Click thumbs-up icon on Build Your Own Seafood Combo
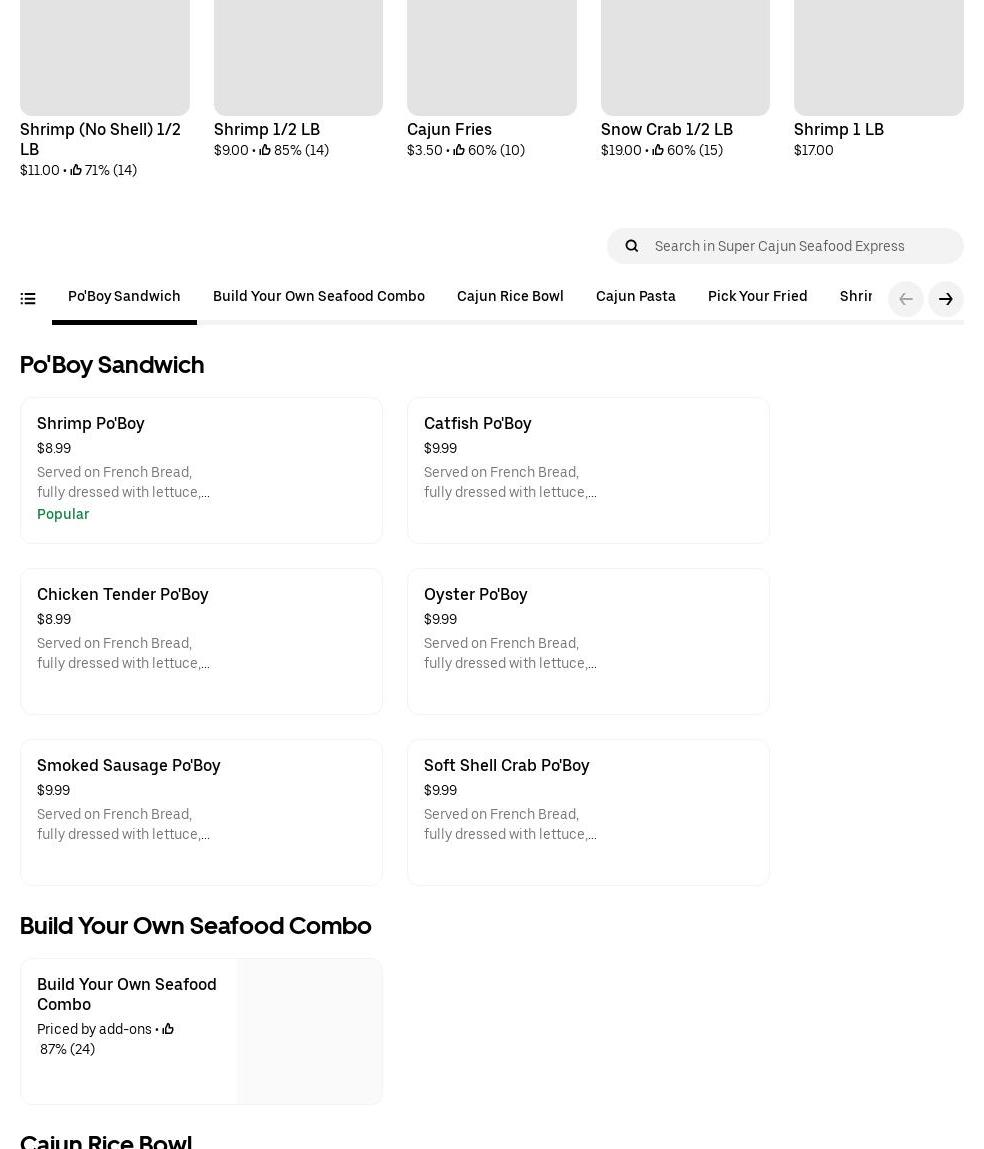This screenshot has height=1149, width=984. [168, 1029]
